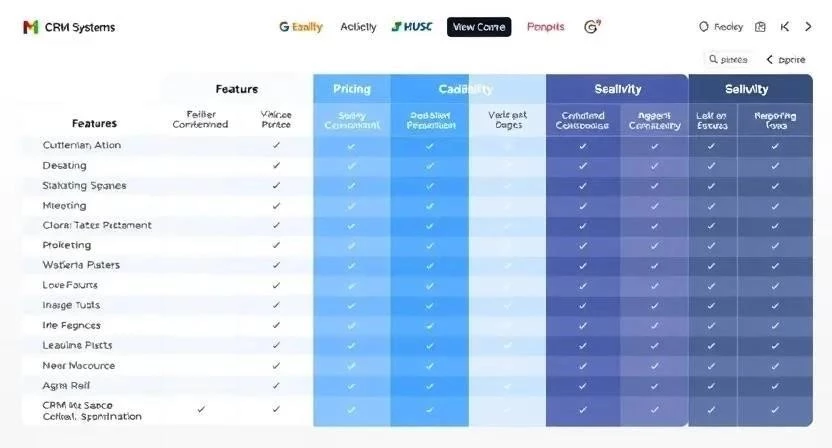Toggle Desating checkmark in Vixlace Portce column
Screen dimensions: 832x448
pyautogui.click(x=276, y=165)
